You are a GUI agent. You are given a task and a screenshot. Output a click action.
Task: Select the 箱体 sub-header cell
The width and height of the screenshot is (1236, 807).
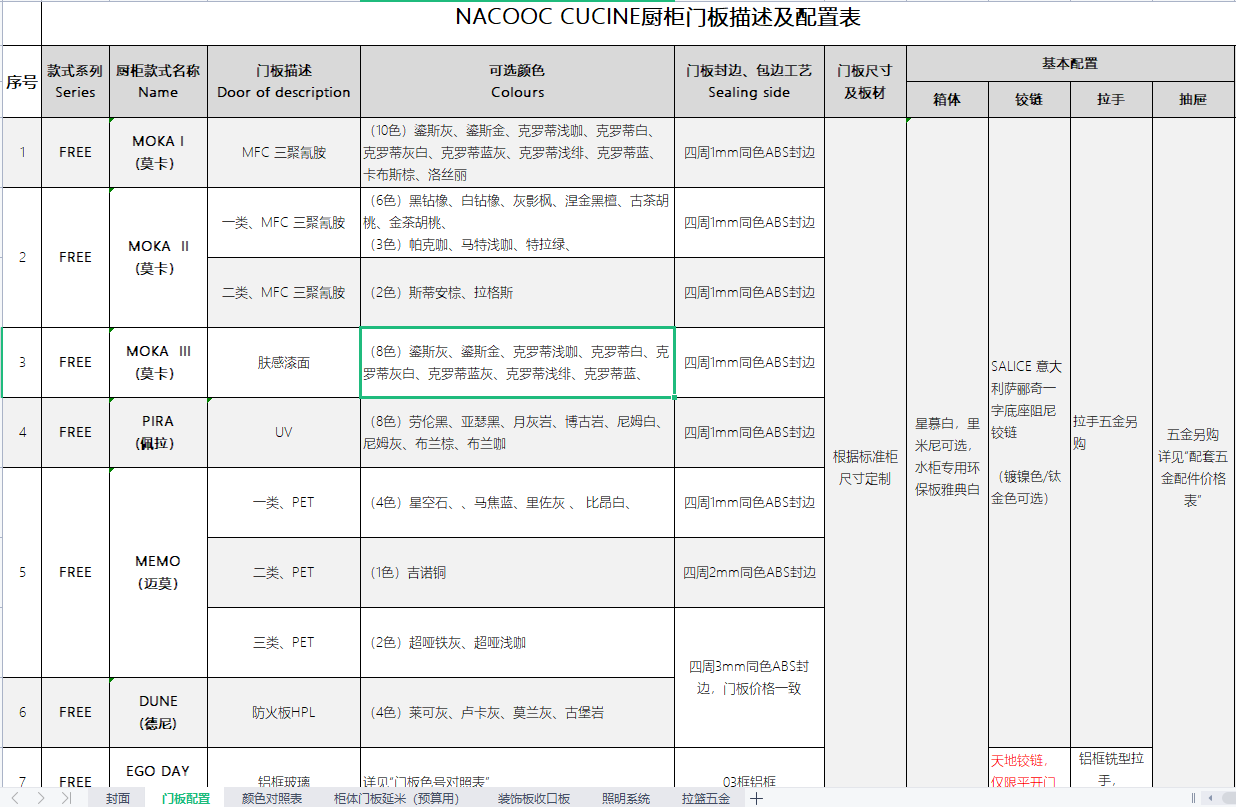(947, 99)
